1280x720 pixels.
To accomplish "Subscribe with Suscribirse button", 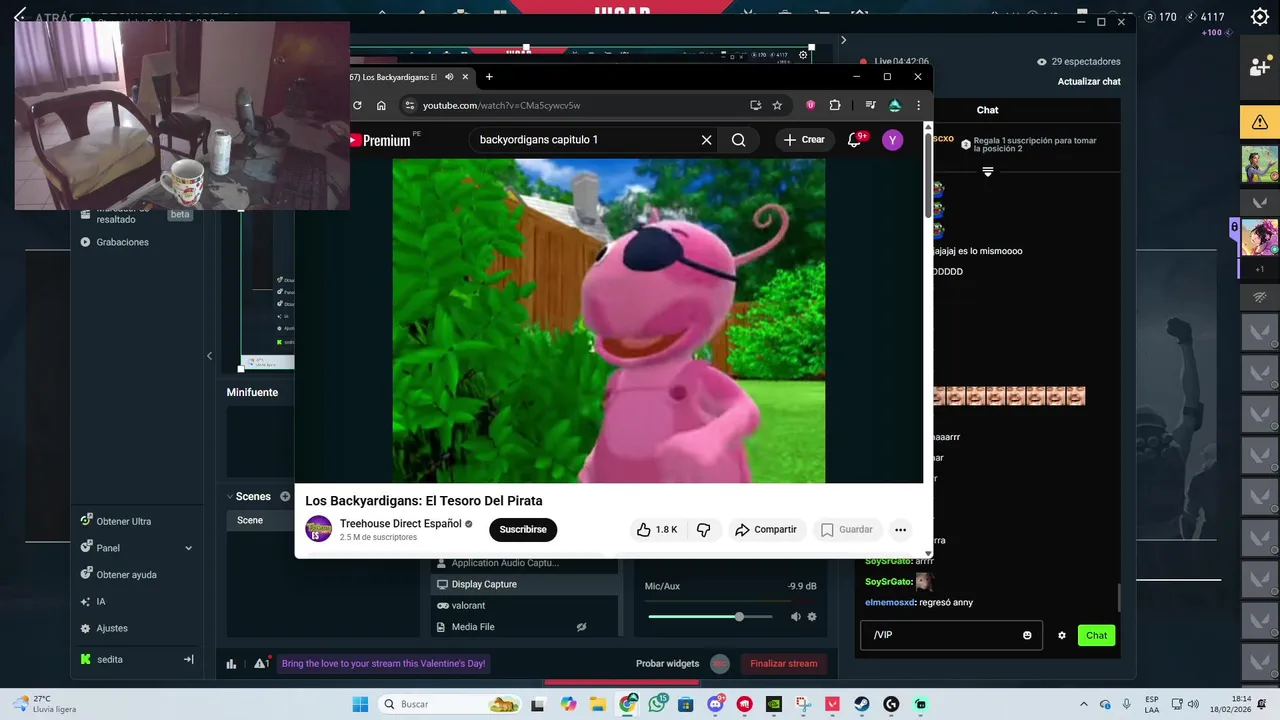I will 523,530.
